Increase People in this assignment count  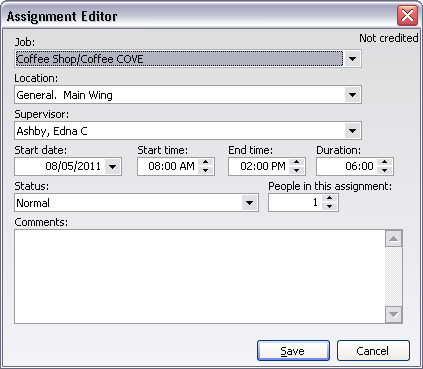point(330,198)
